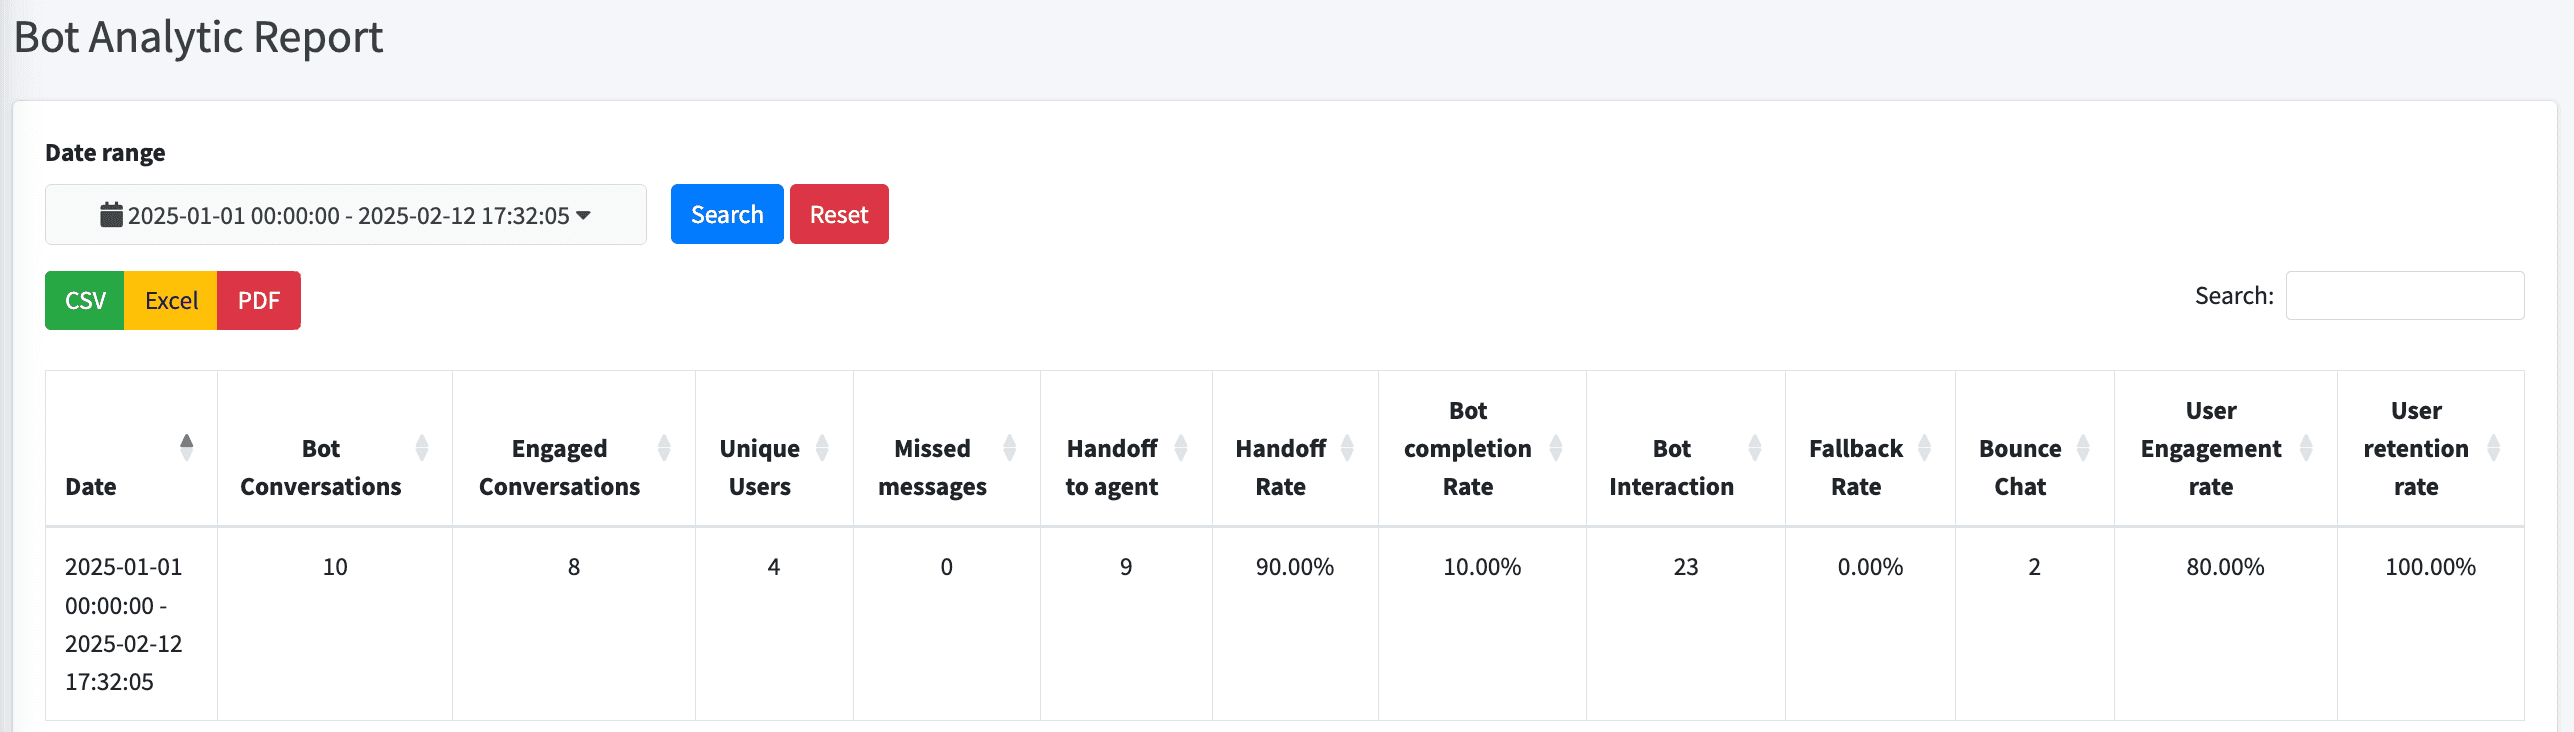Viewport: 2574px width, 732px height.
Task: Sort the Bounce Chat column
Action: tap(2084, 448)
